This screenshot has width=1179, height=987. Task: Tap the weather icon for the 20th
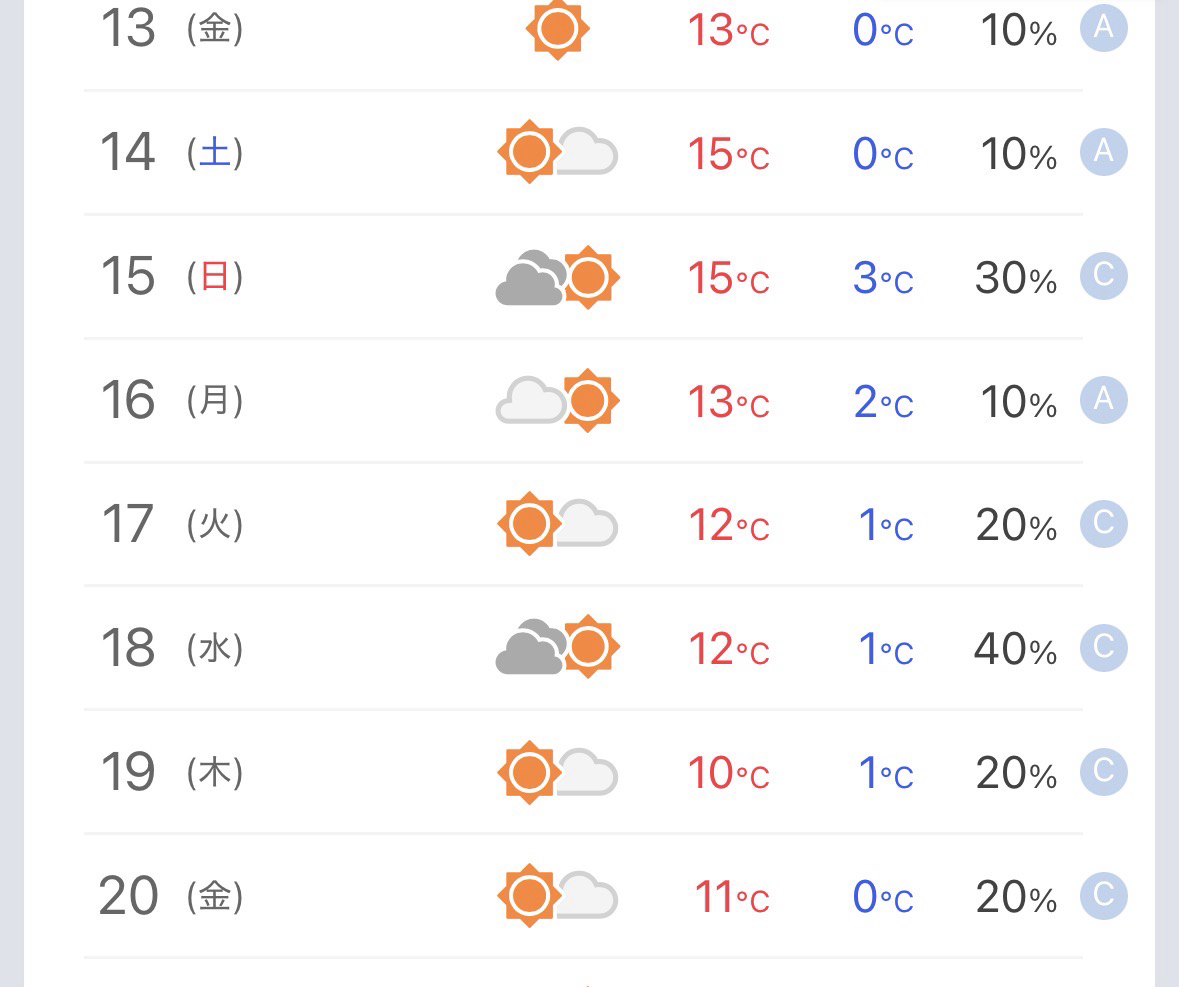557,895
